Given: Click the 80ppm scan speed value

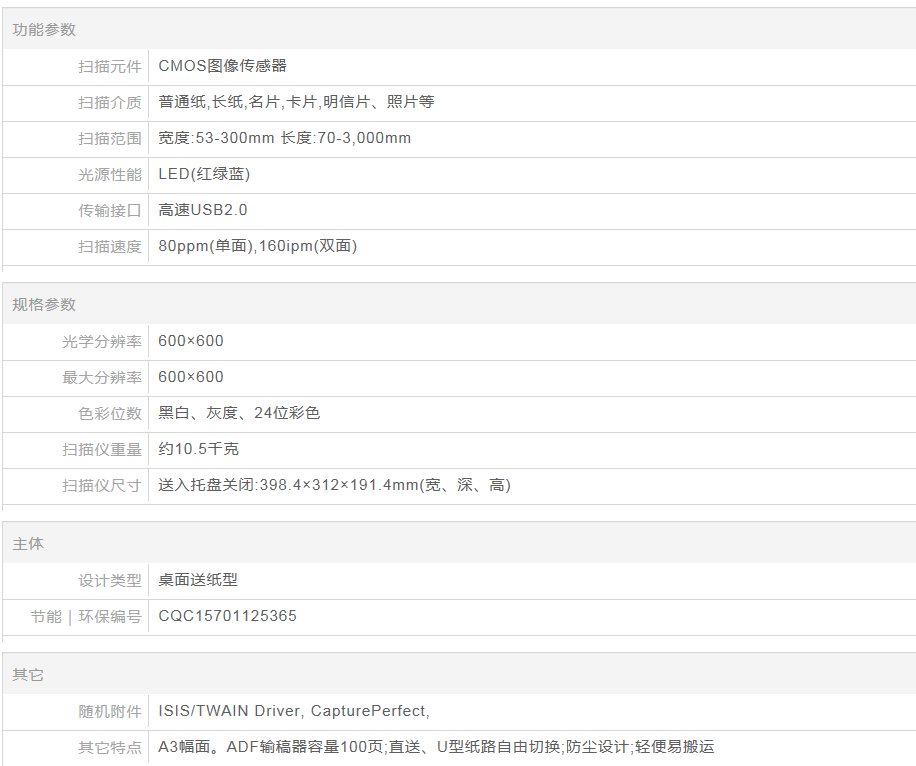Looking at the screenshot, I should (x=257, y=246).
